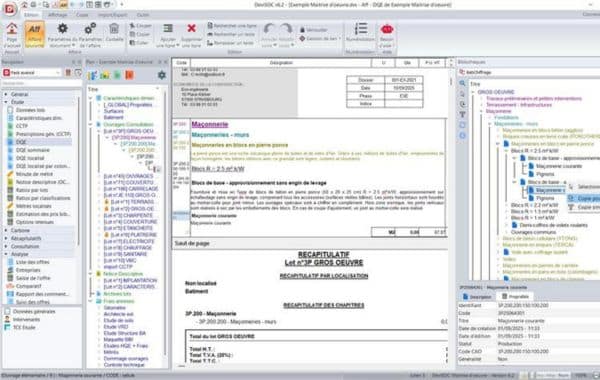Expand the Général section in Navigation
600x380 pixels.
tap(6, 94)
